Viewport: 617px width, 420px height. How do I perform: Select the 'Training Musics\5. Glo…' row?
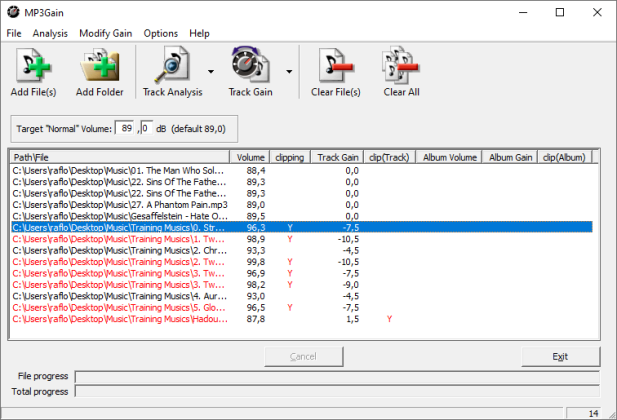(x=302, y=307)
